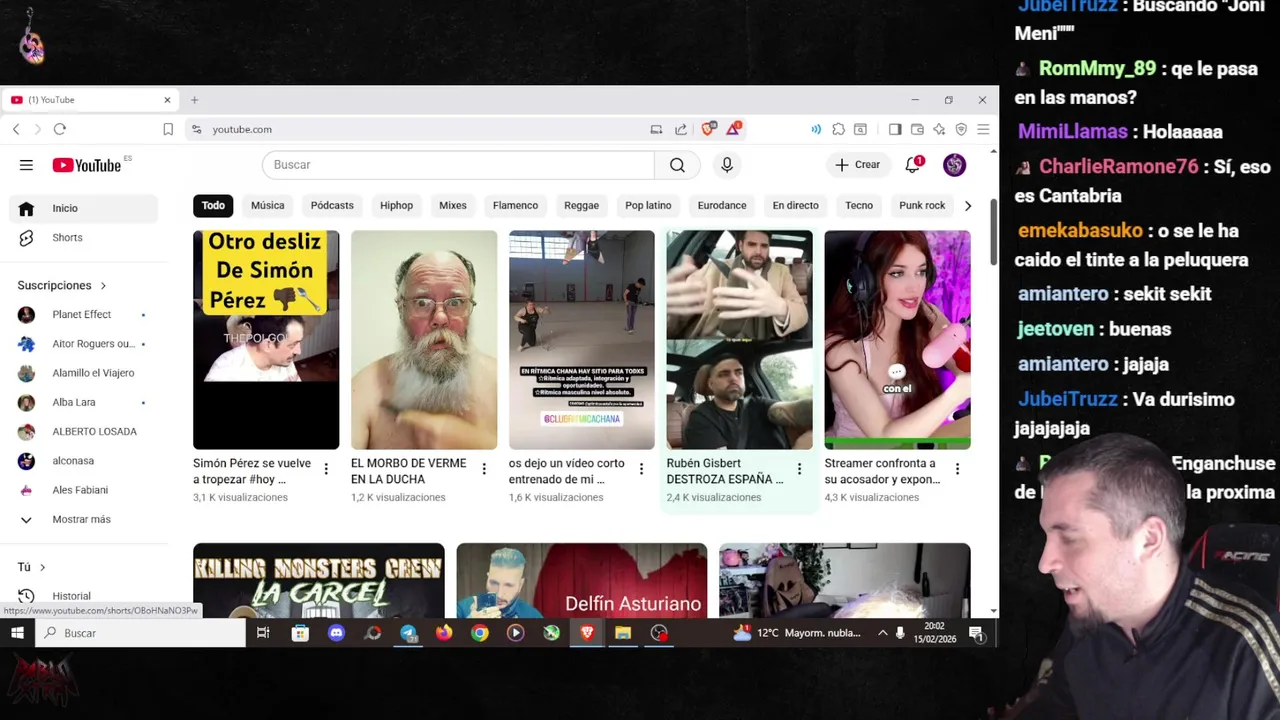
Task: Open options for Streamer confronta short
Action: (x=957, y=469)
